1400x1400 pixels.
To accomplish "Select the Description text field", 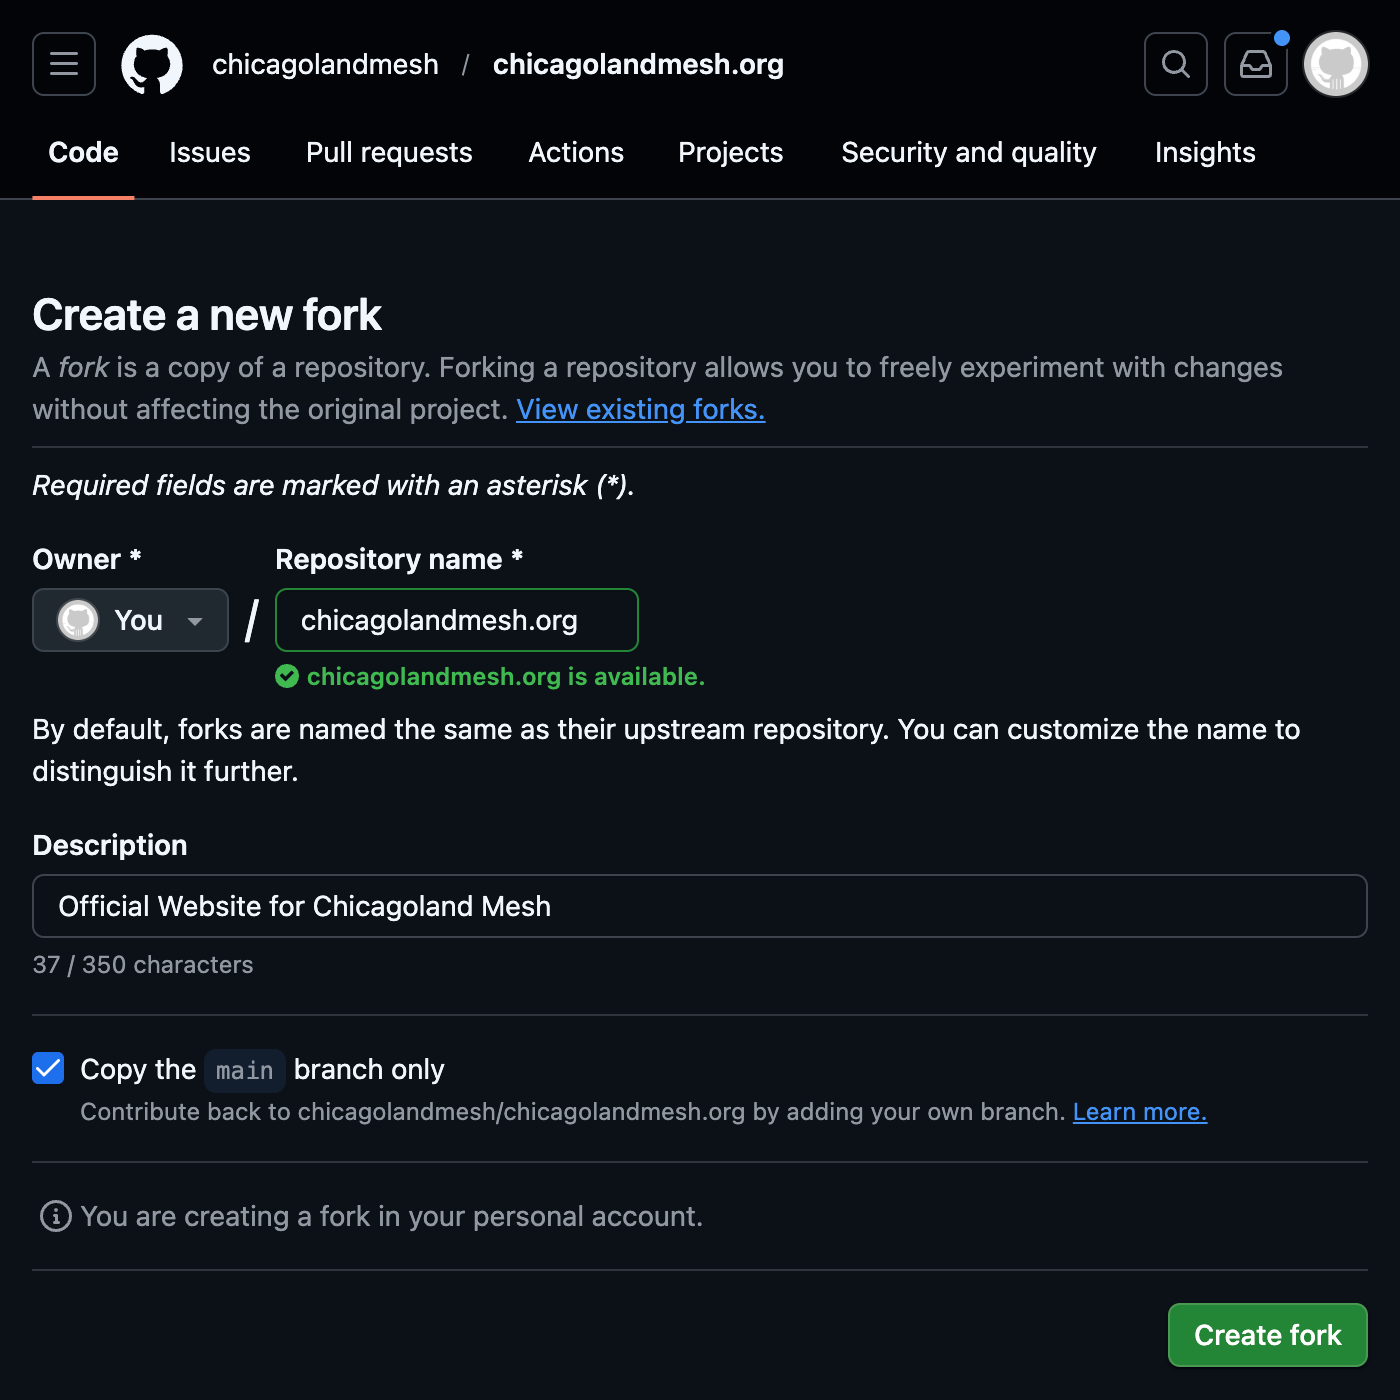I will tap(700, 906).
